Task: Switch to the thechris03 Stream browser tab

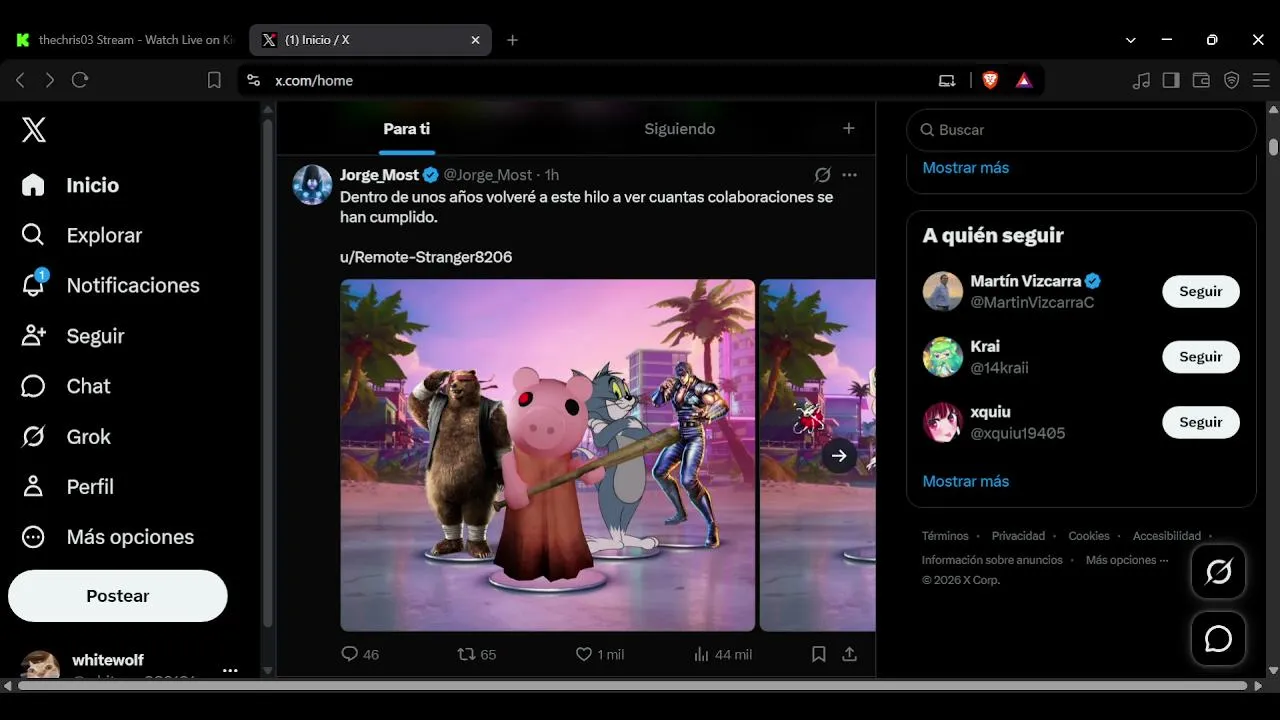Action: [125, 40]
